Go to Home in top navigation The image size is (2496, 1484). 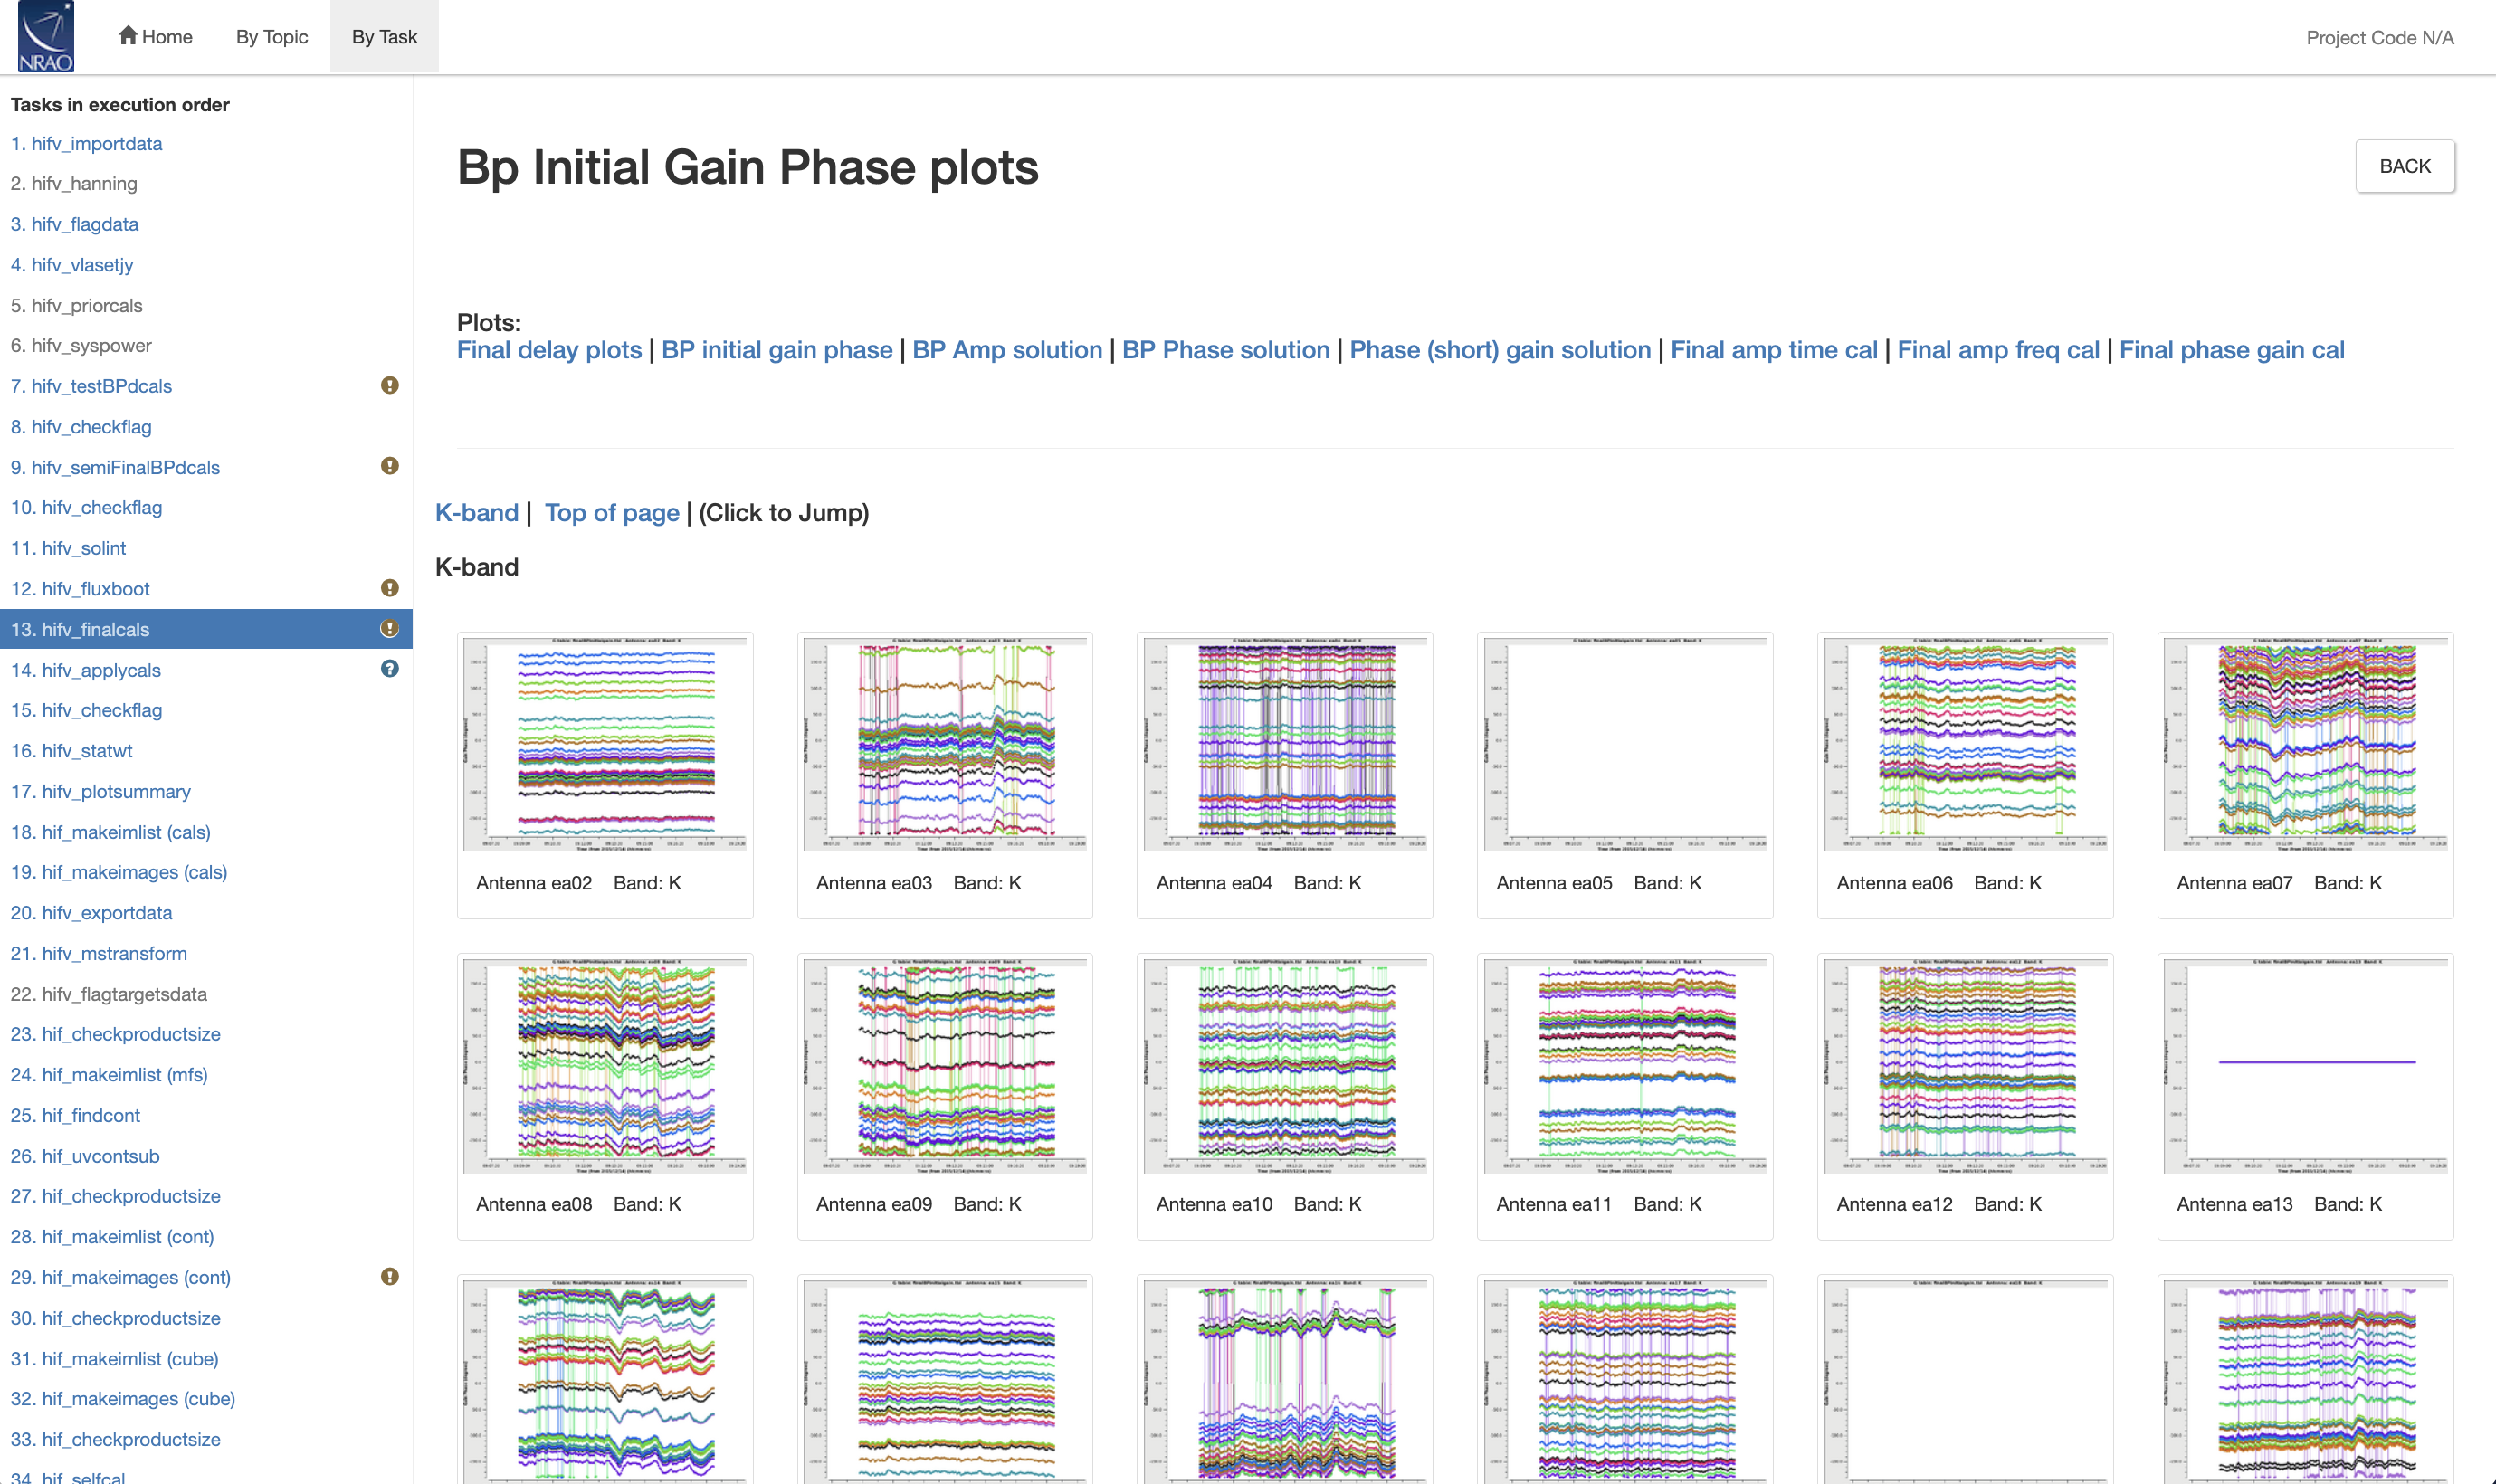pos(155,37)
